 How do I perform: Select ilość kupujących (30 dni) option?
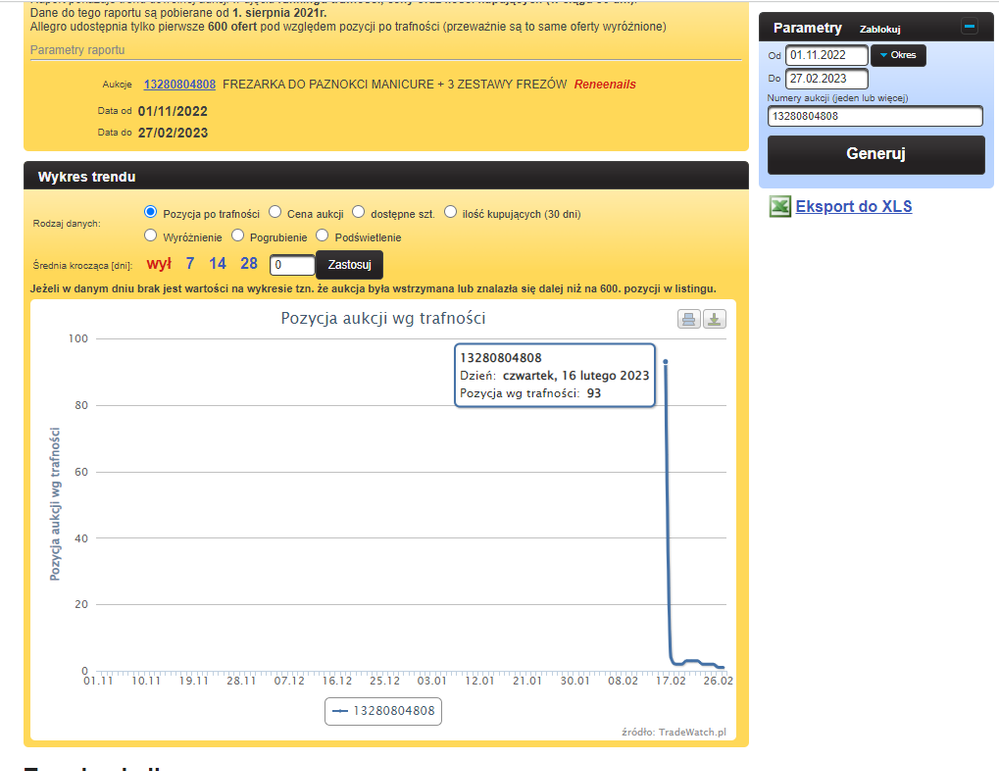tap(450, 212)
